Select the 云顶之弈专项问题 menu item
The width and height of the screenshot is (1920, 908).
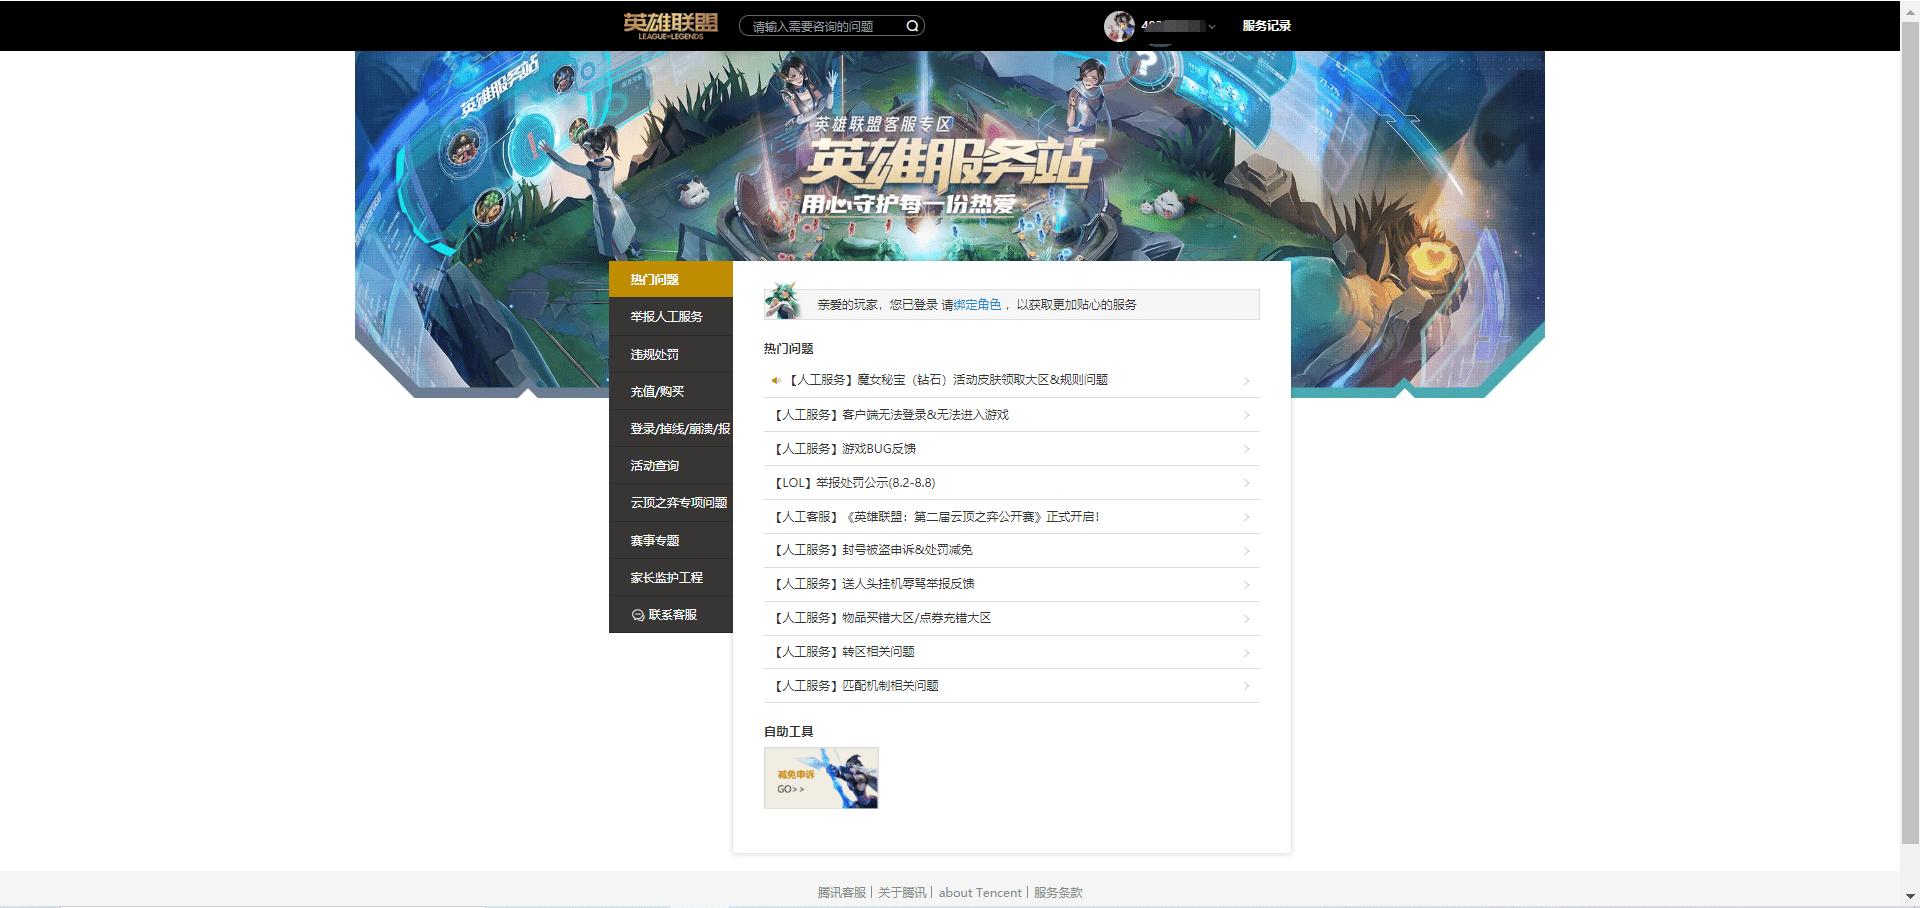click(x=679, y=503)
